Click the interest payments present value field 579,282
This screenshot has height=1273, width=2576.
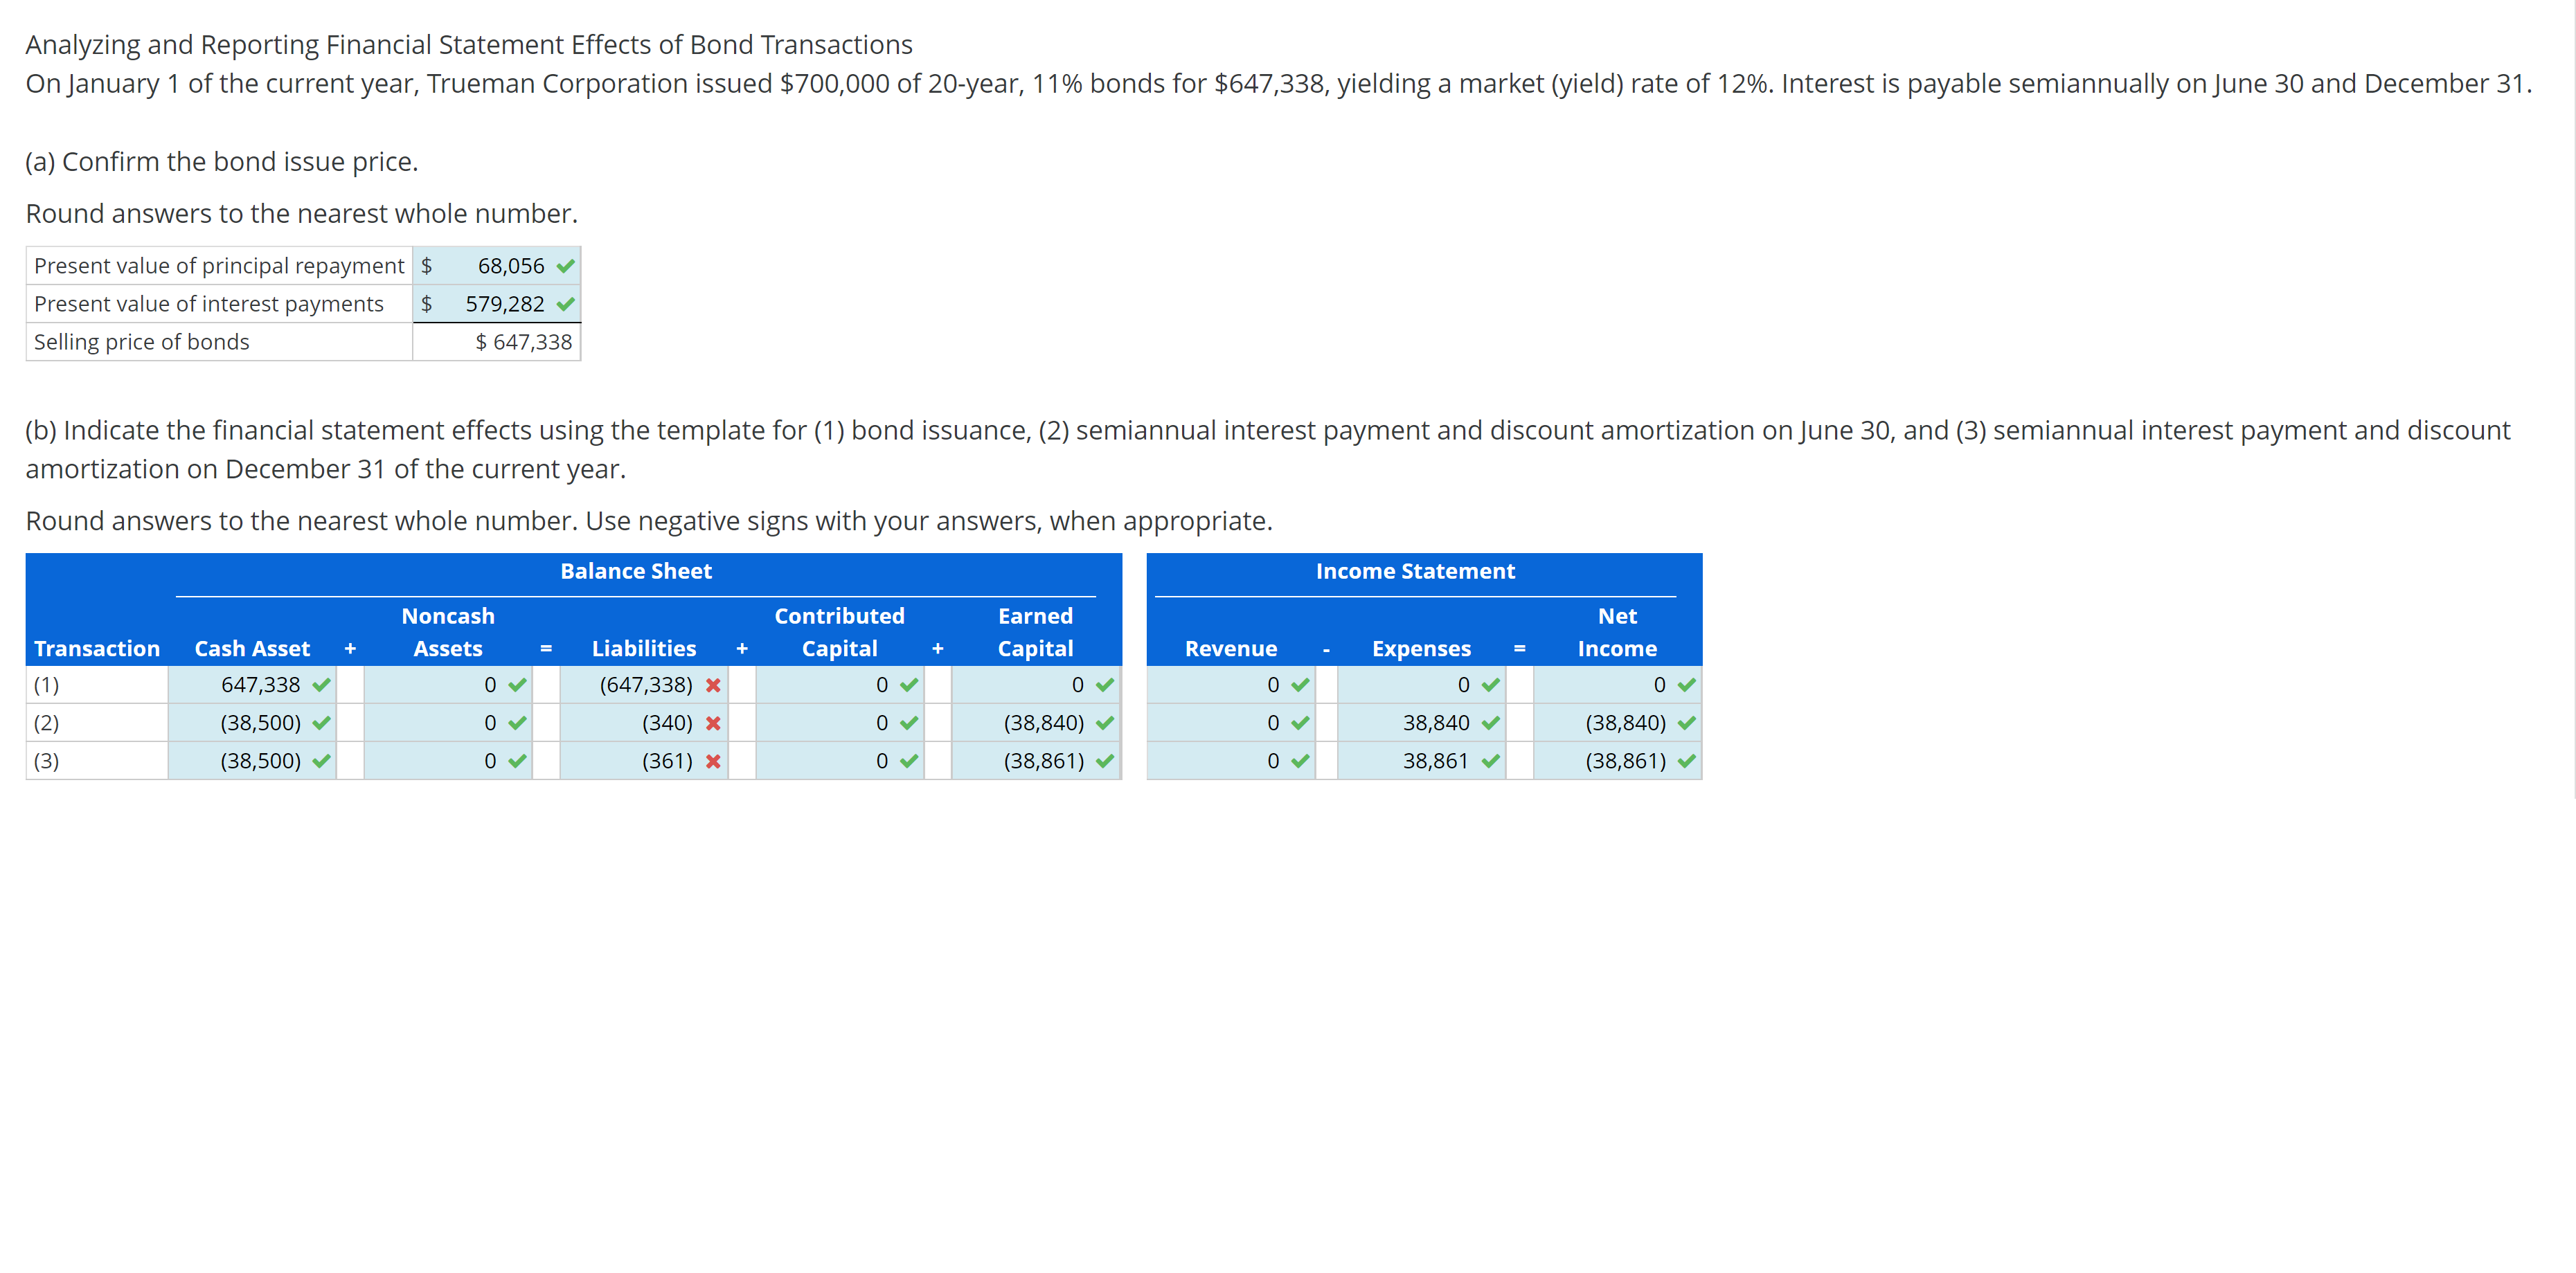(x=496, y=304)
